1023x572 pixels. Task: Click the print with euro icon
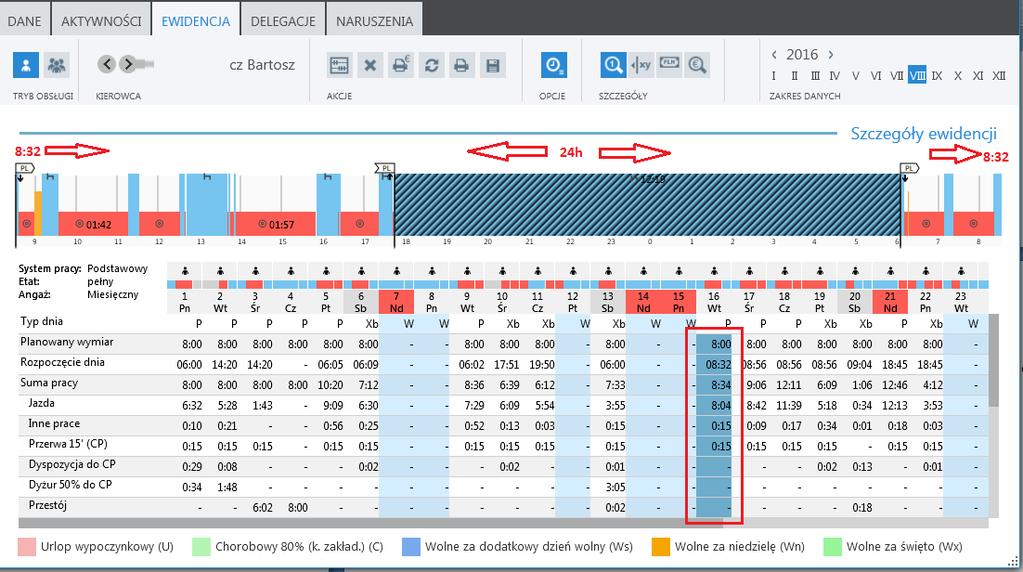401,65
